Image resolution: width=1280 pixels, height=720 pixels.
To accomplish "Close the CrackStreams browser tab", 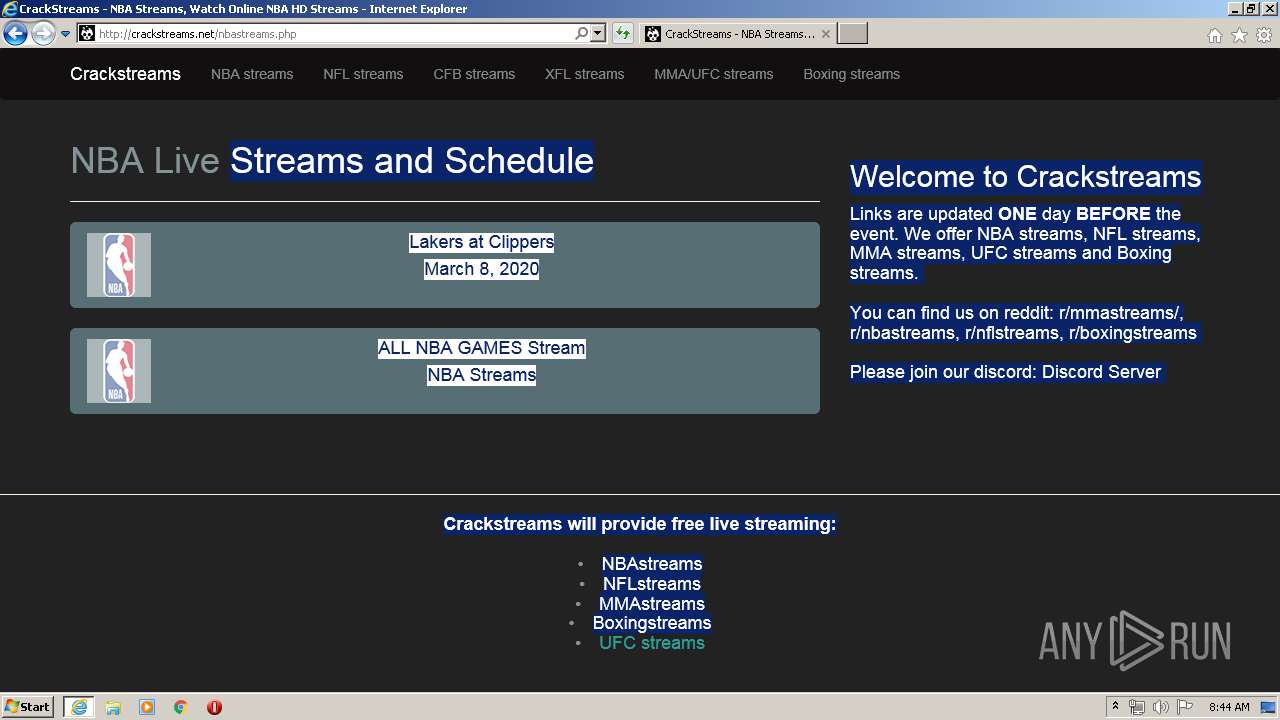I will tap(825, 34).
